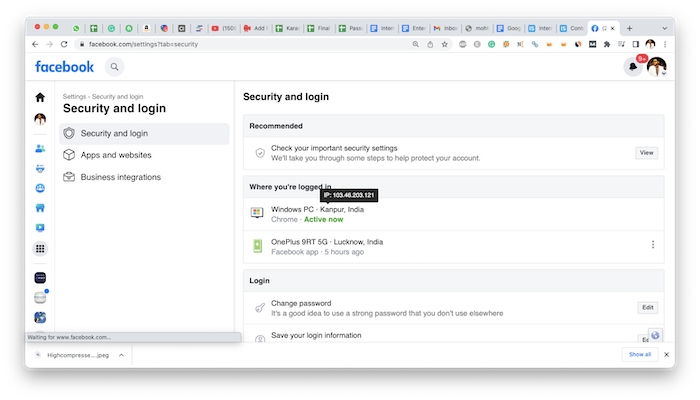Open Groups icon in left sidebar
The width and height of the screenshot is (700, 400).
(40, 188)
